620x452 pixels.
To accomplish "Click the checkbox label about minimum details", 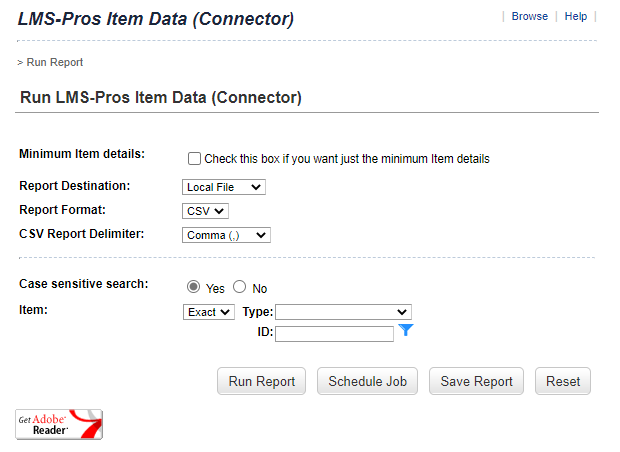I will [x=346, y=159].
